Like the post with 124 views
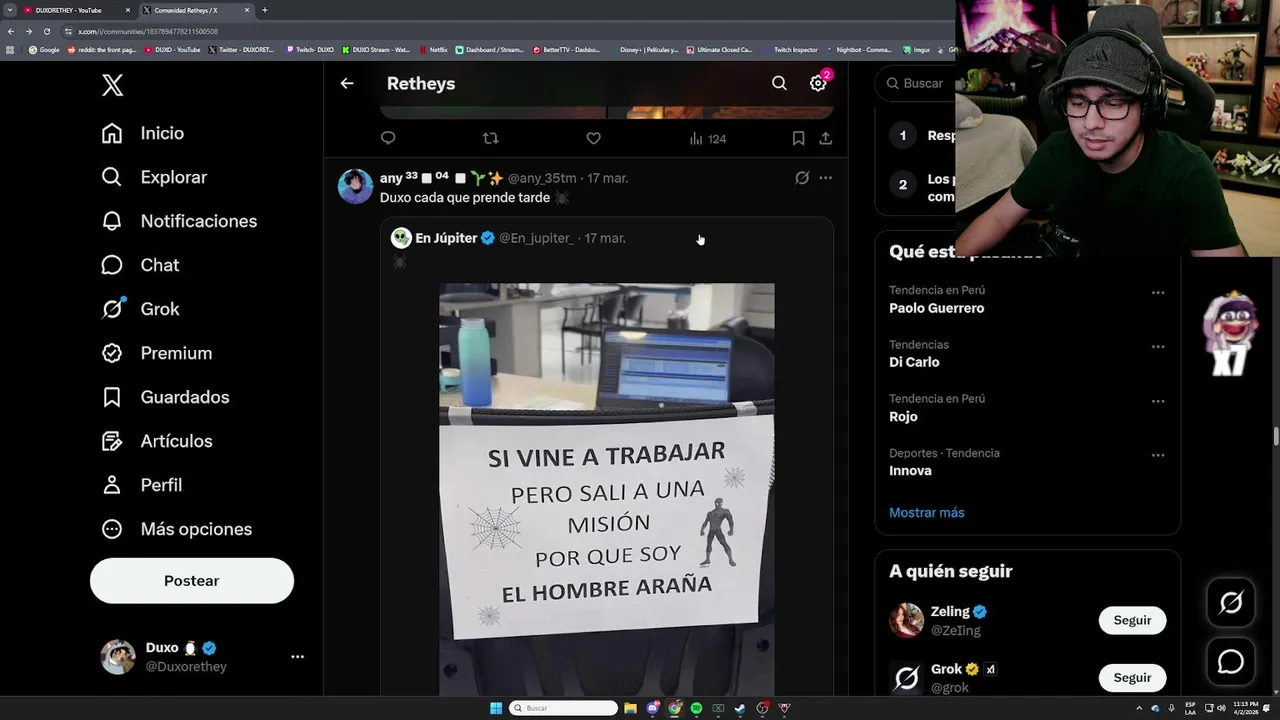1280x720 pixels. click(x=594, y=138)
